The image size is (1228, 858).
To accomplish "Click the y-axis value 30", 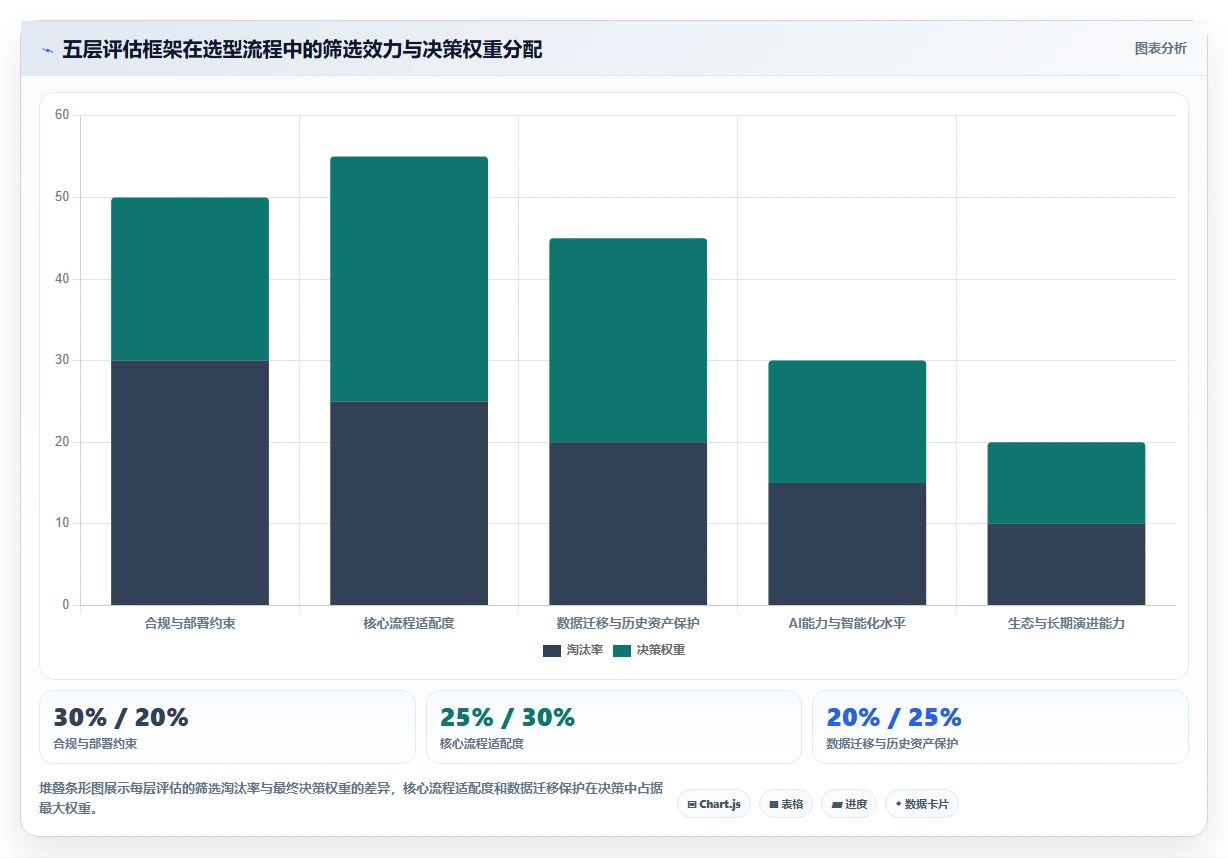I will tap(62, 360).
